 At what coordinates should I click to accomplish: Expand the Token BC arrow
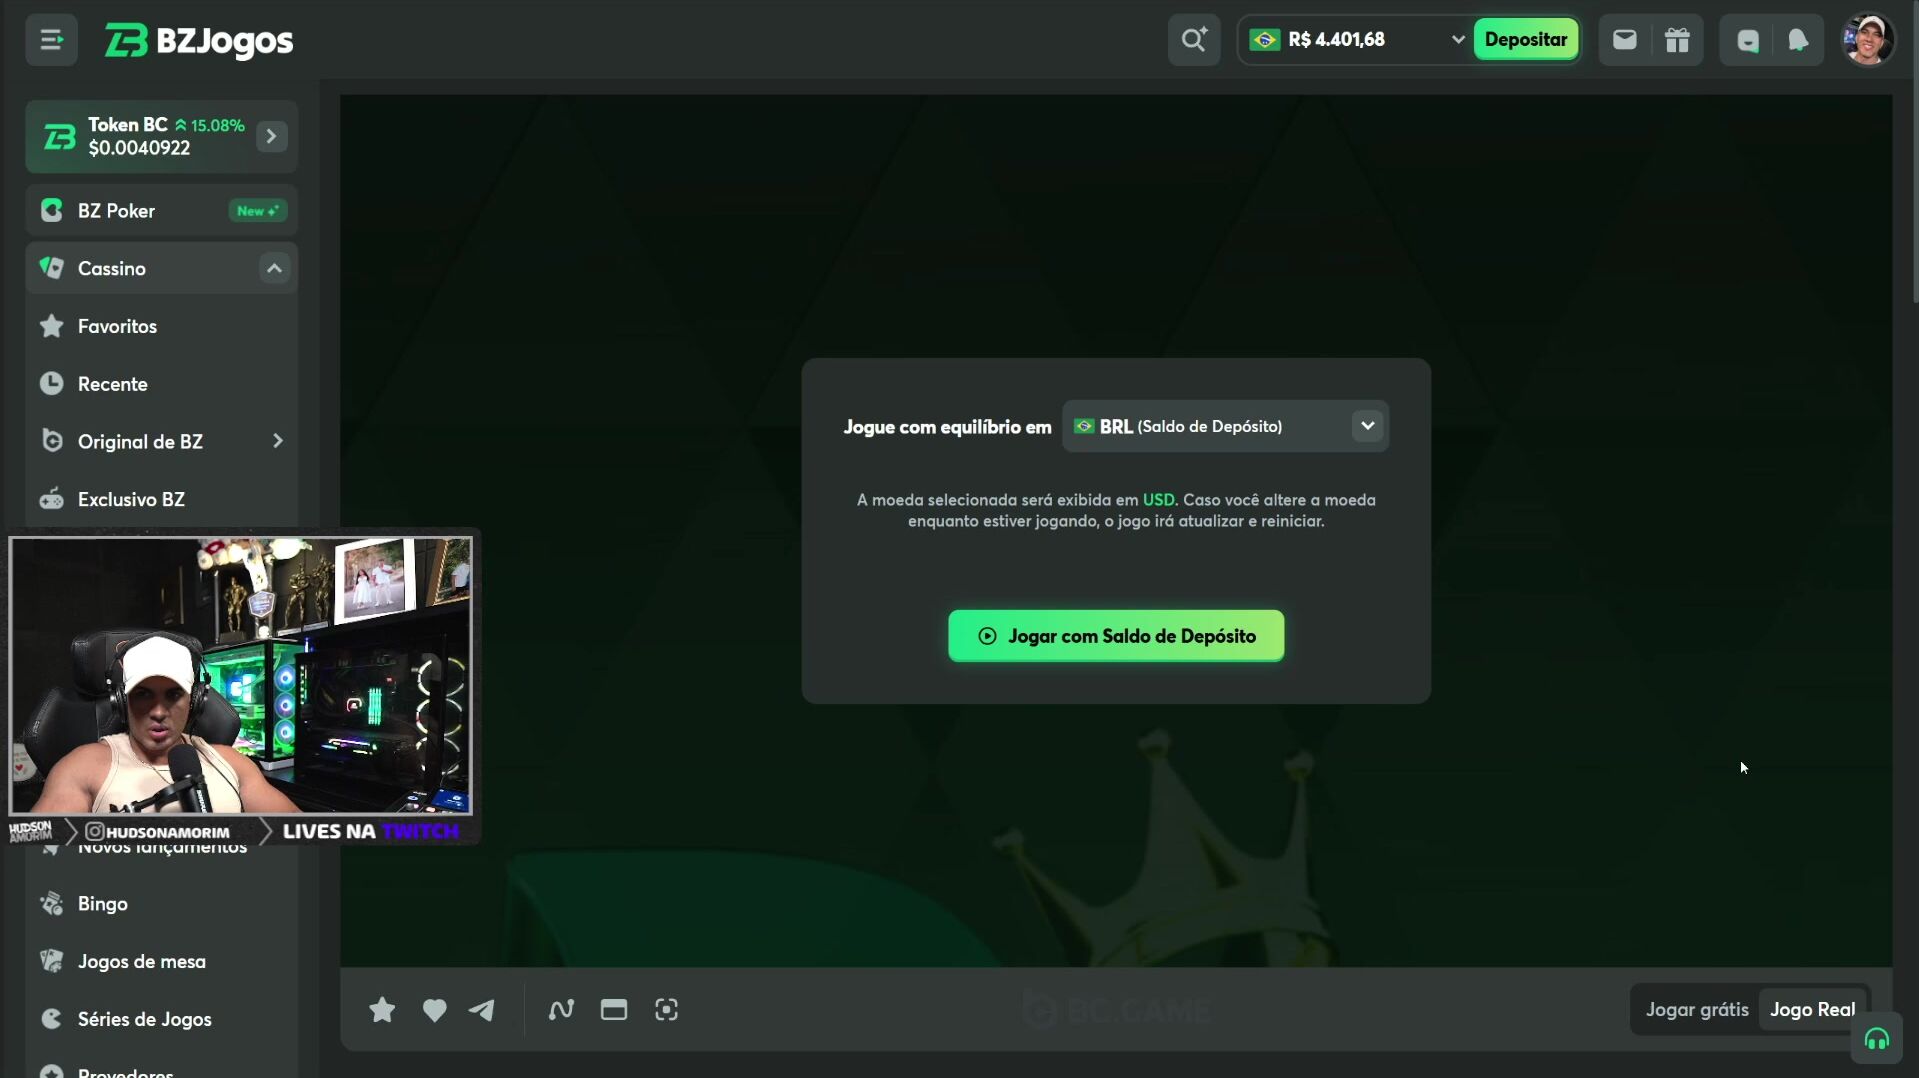[271, 136]
